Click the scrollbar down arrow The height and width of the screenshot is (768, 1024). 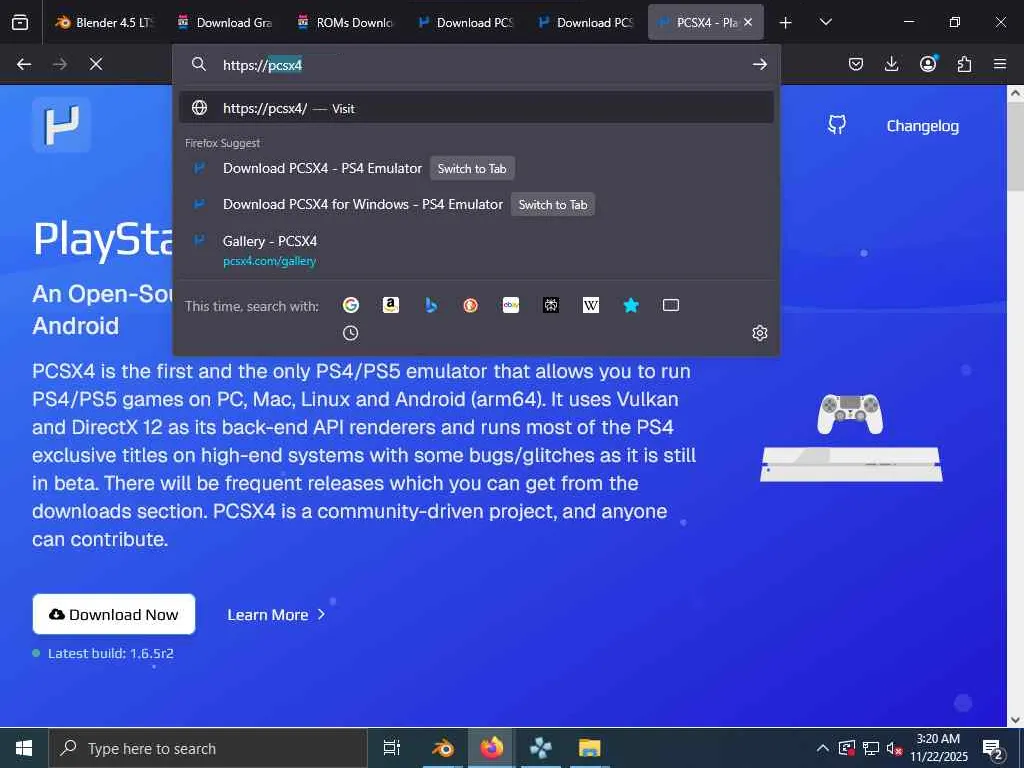click(1015, 720)
